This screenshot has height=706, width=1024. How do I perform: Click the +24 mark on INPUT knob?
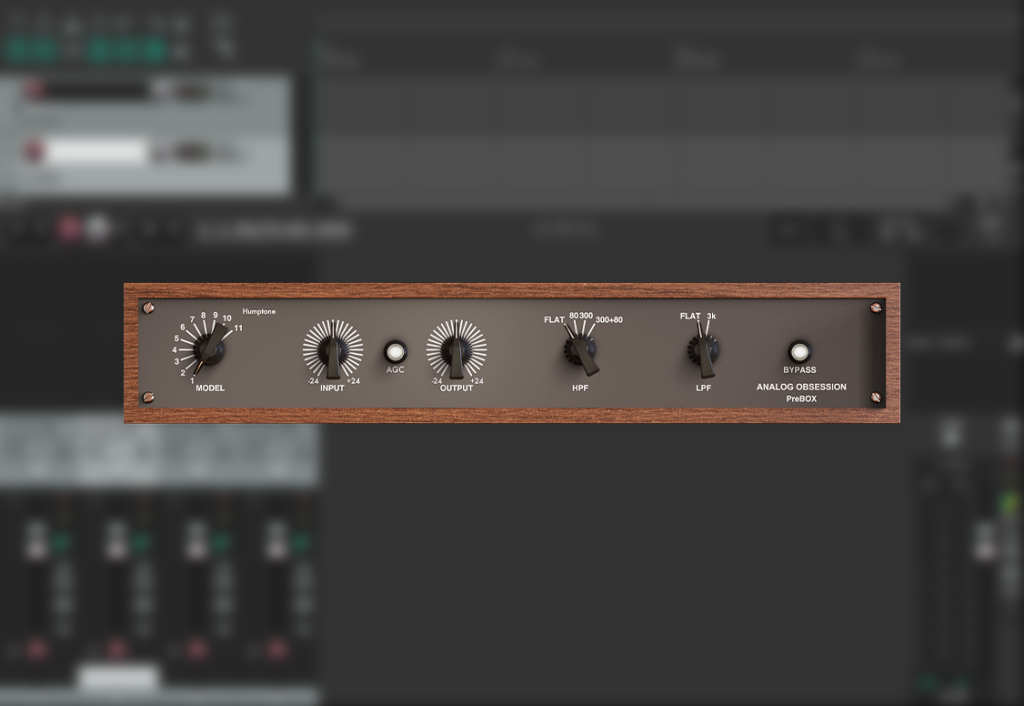point(353,381)
